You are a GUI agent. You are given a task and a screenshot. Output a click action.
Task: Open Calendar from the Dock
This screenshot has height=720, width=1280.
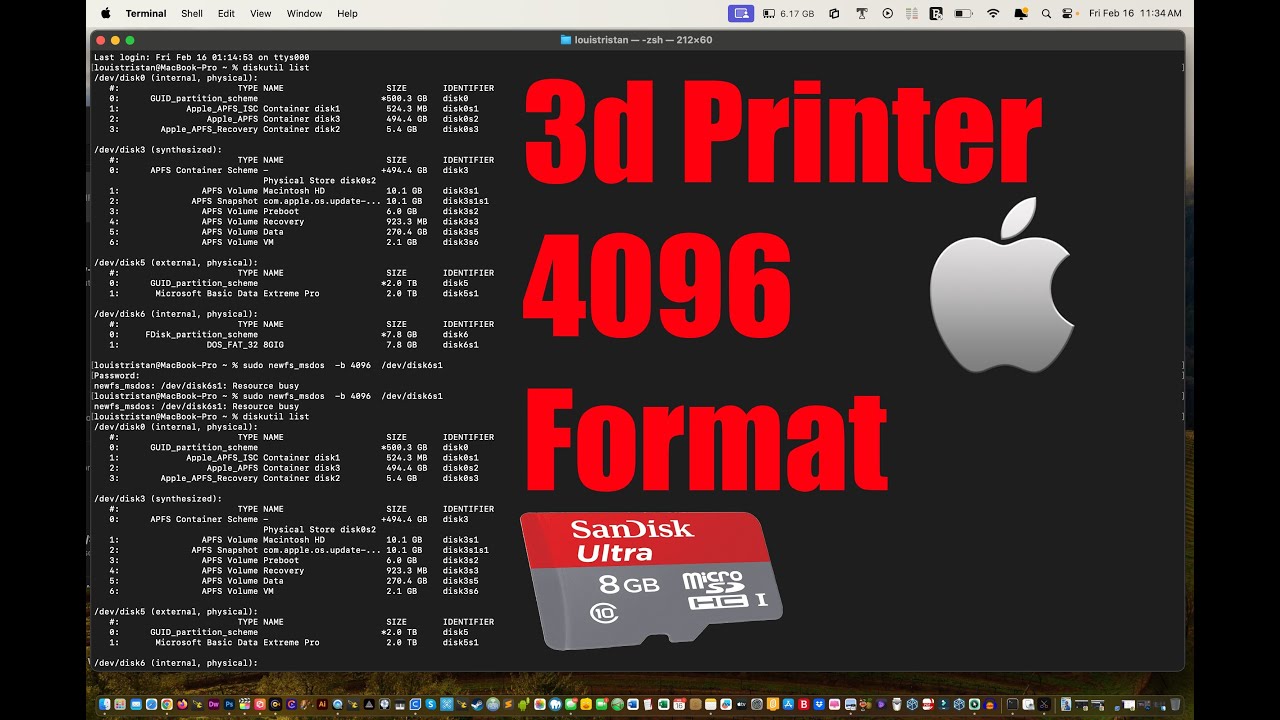(x=679, y=704)
